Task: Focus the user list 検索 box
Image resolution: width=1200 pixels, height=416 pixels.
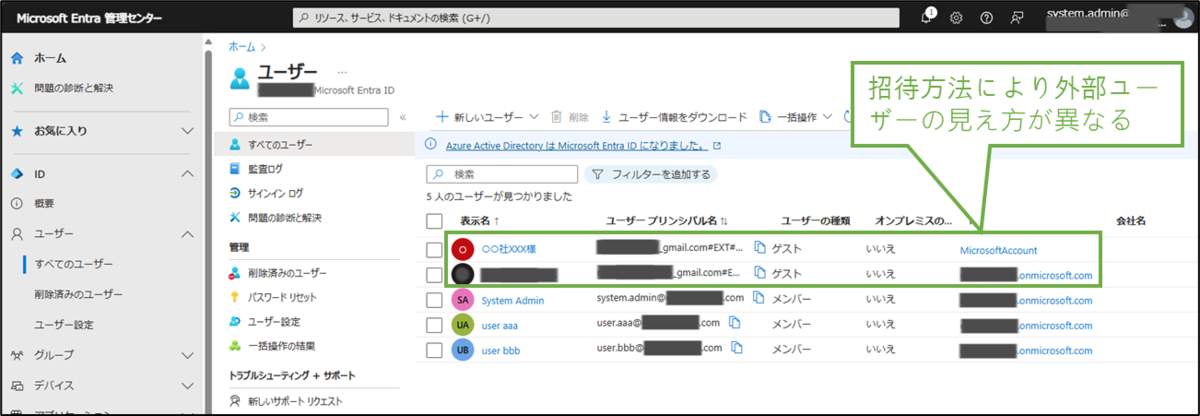Action: pos(502,174)
